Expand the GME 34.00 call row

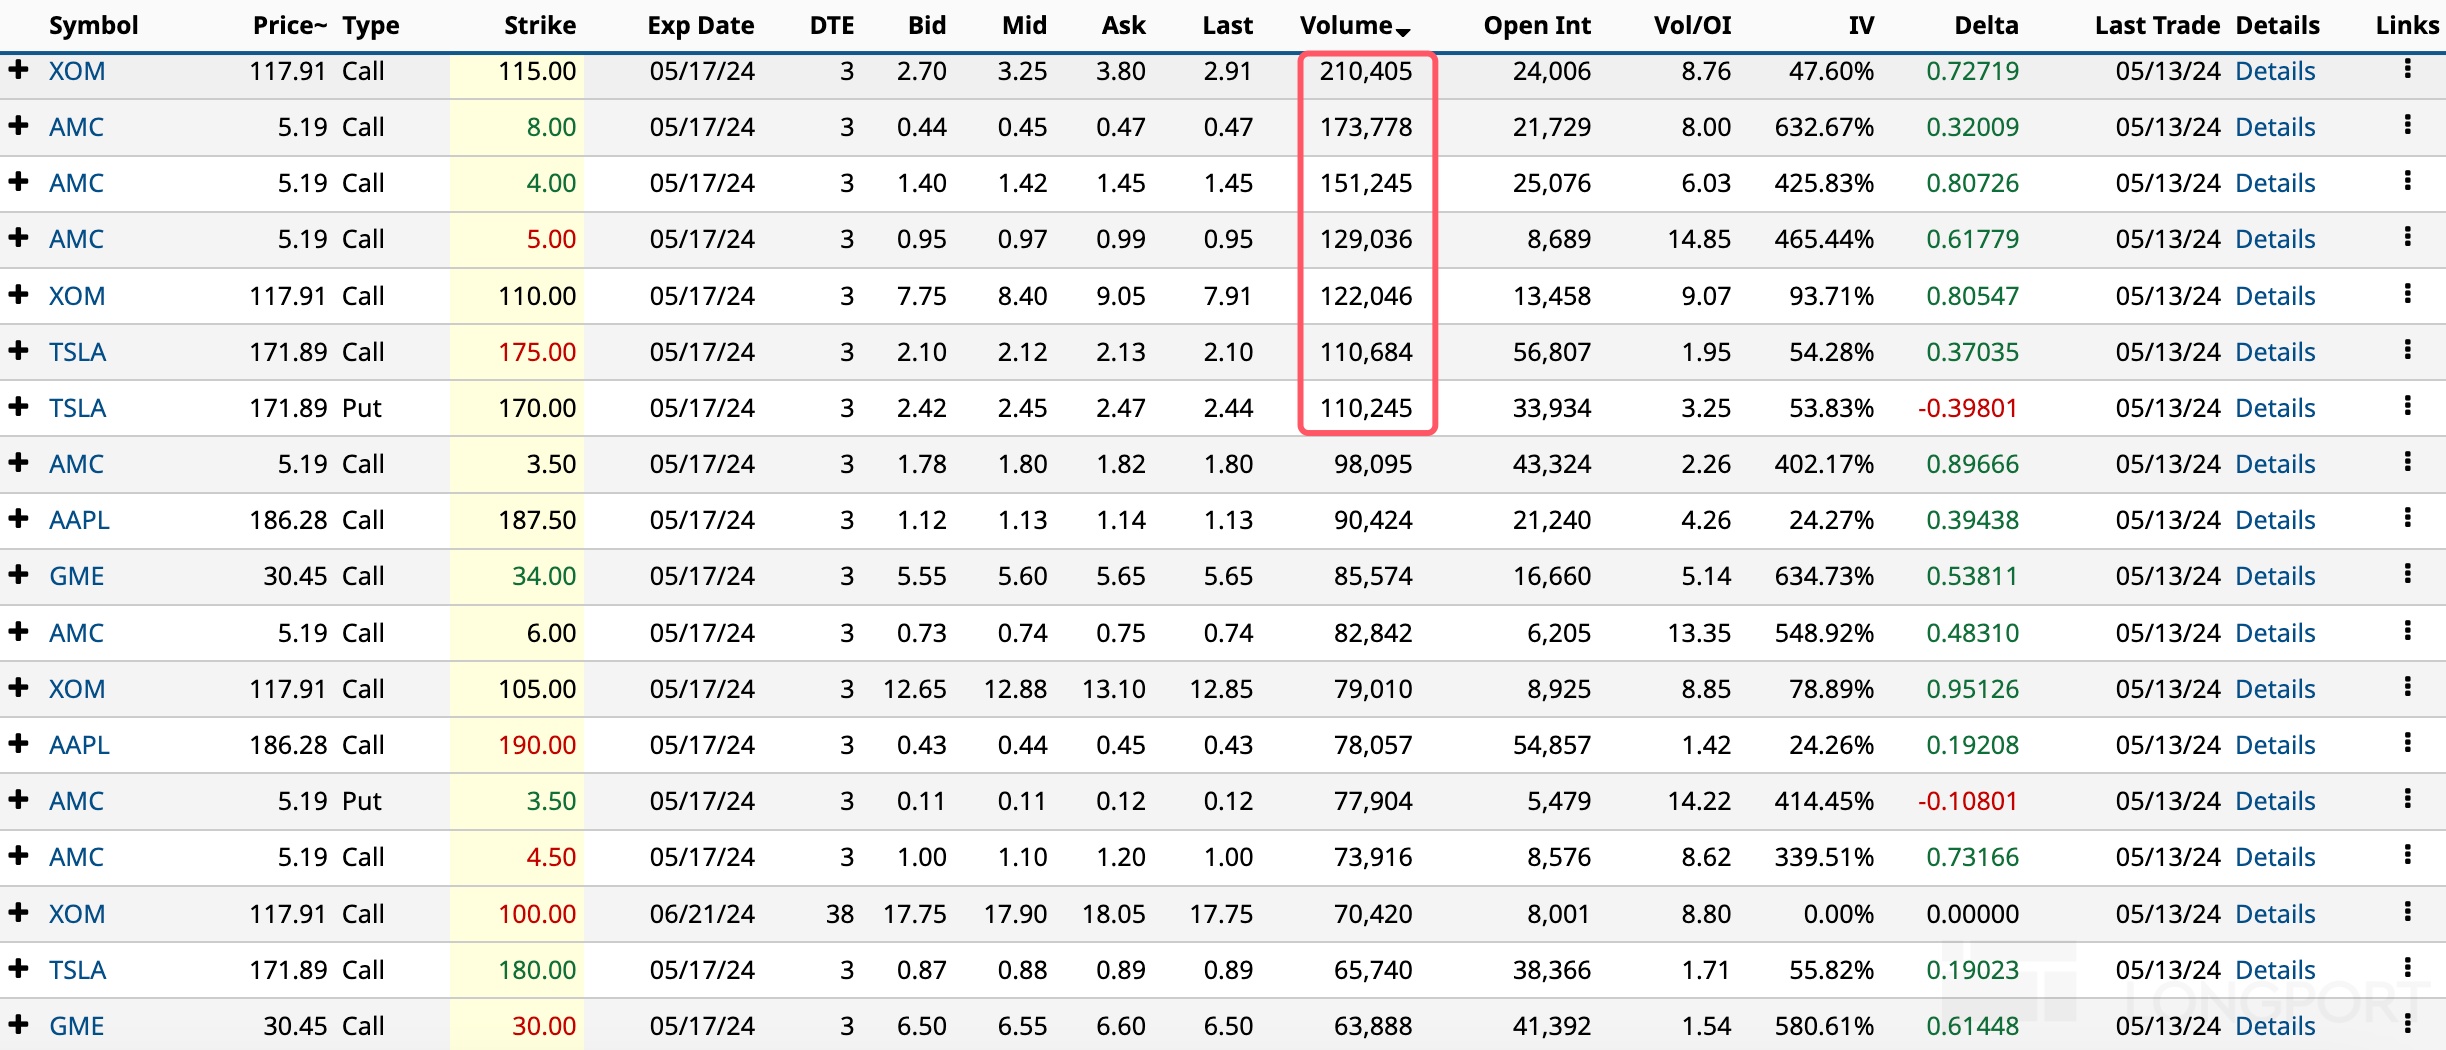pyautogui.click(x=18, y=575)
